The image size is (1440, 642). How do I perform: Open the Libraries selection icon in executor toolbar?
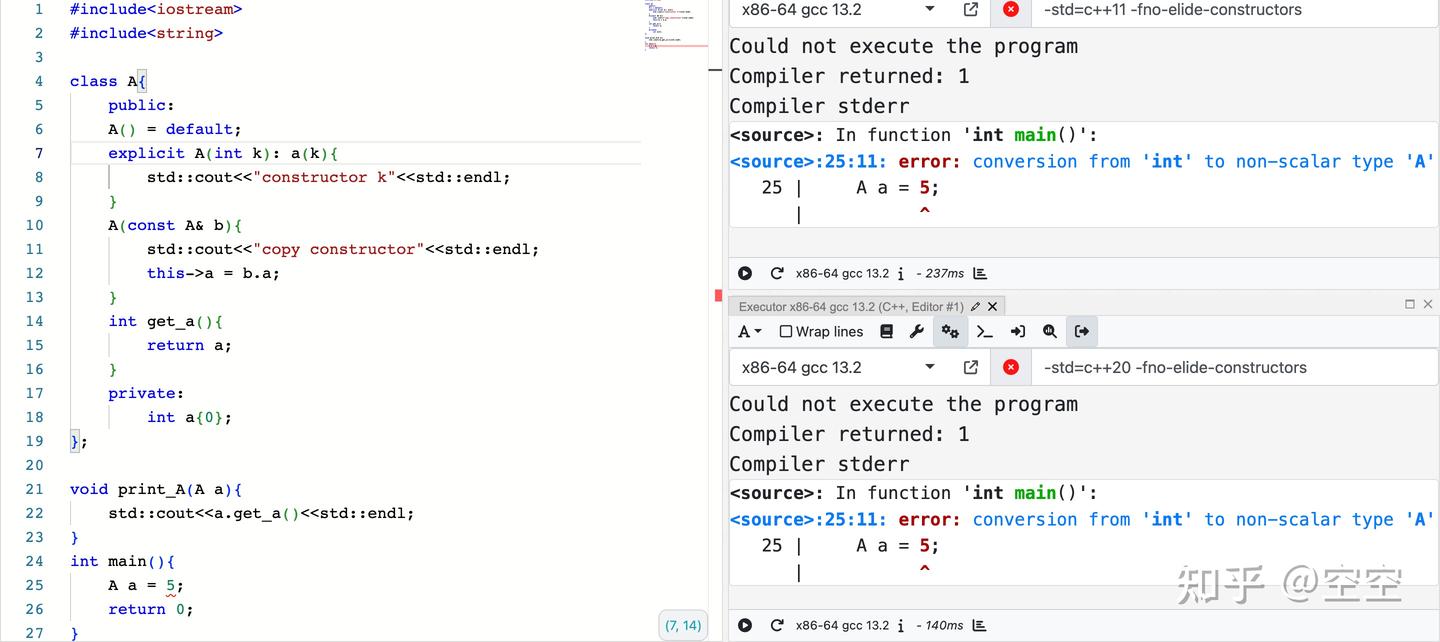886,331
